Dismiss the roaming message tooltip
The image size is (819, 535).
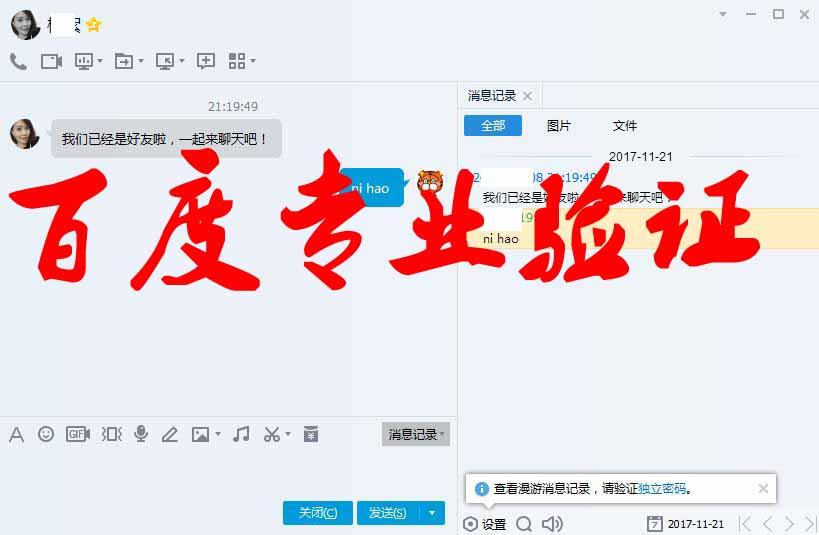point(763,489)
